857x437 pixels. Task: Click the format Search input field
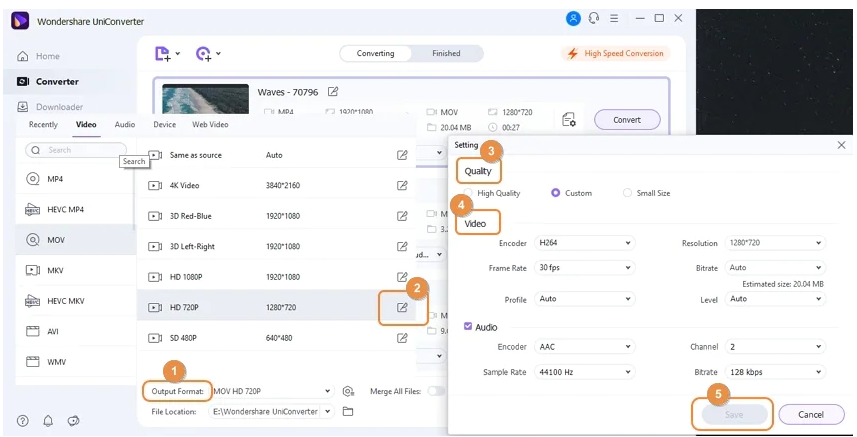(x=76, y=150)
